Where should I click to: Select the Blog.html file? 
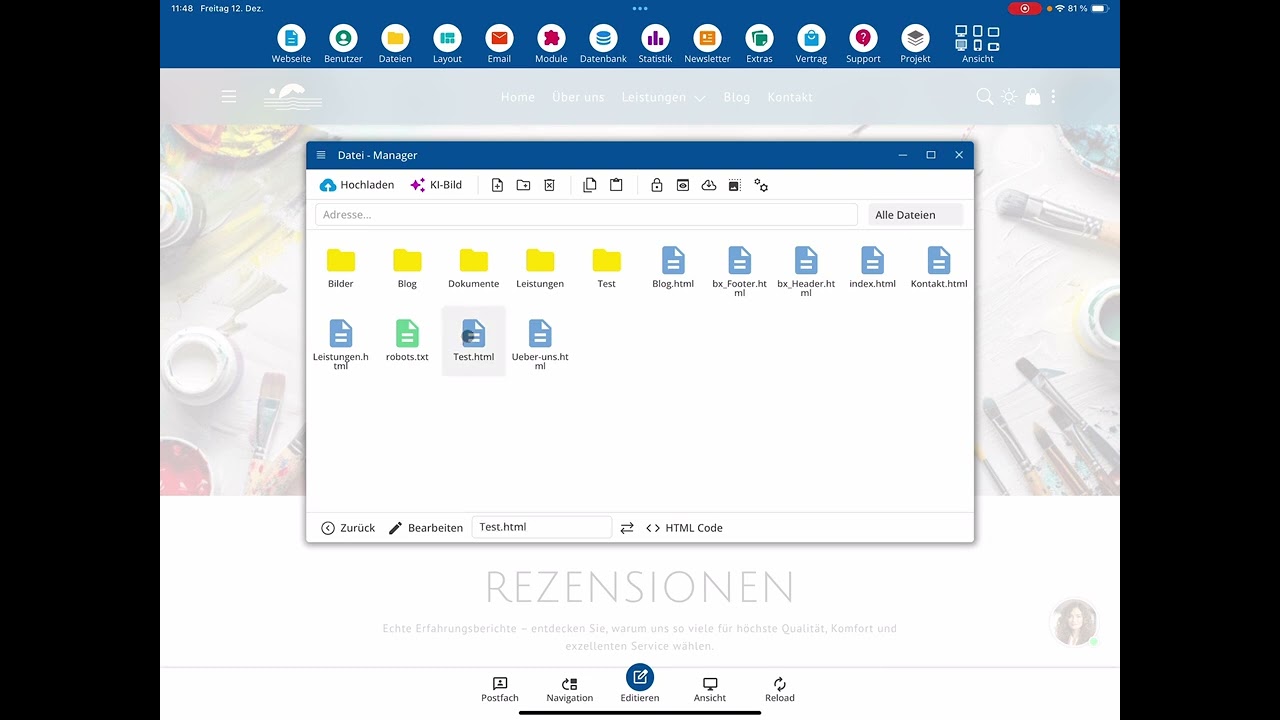click(673, 268)
